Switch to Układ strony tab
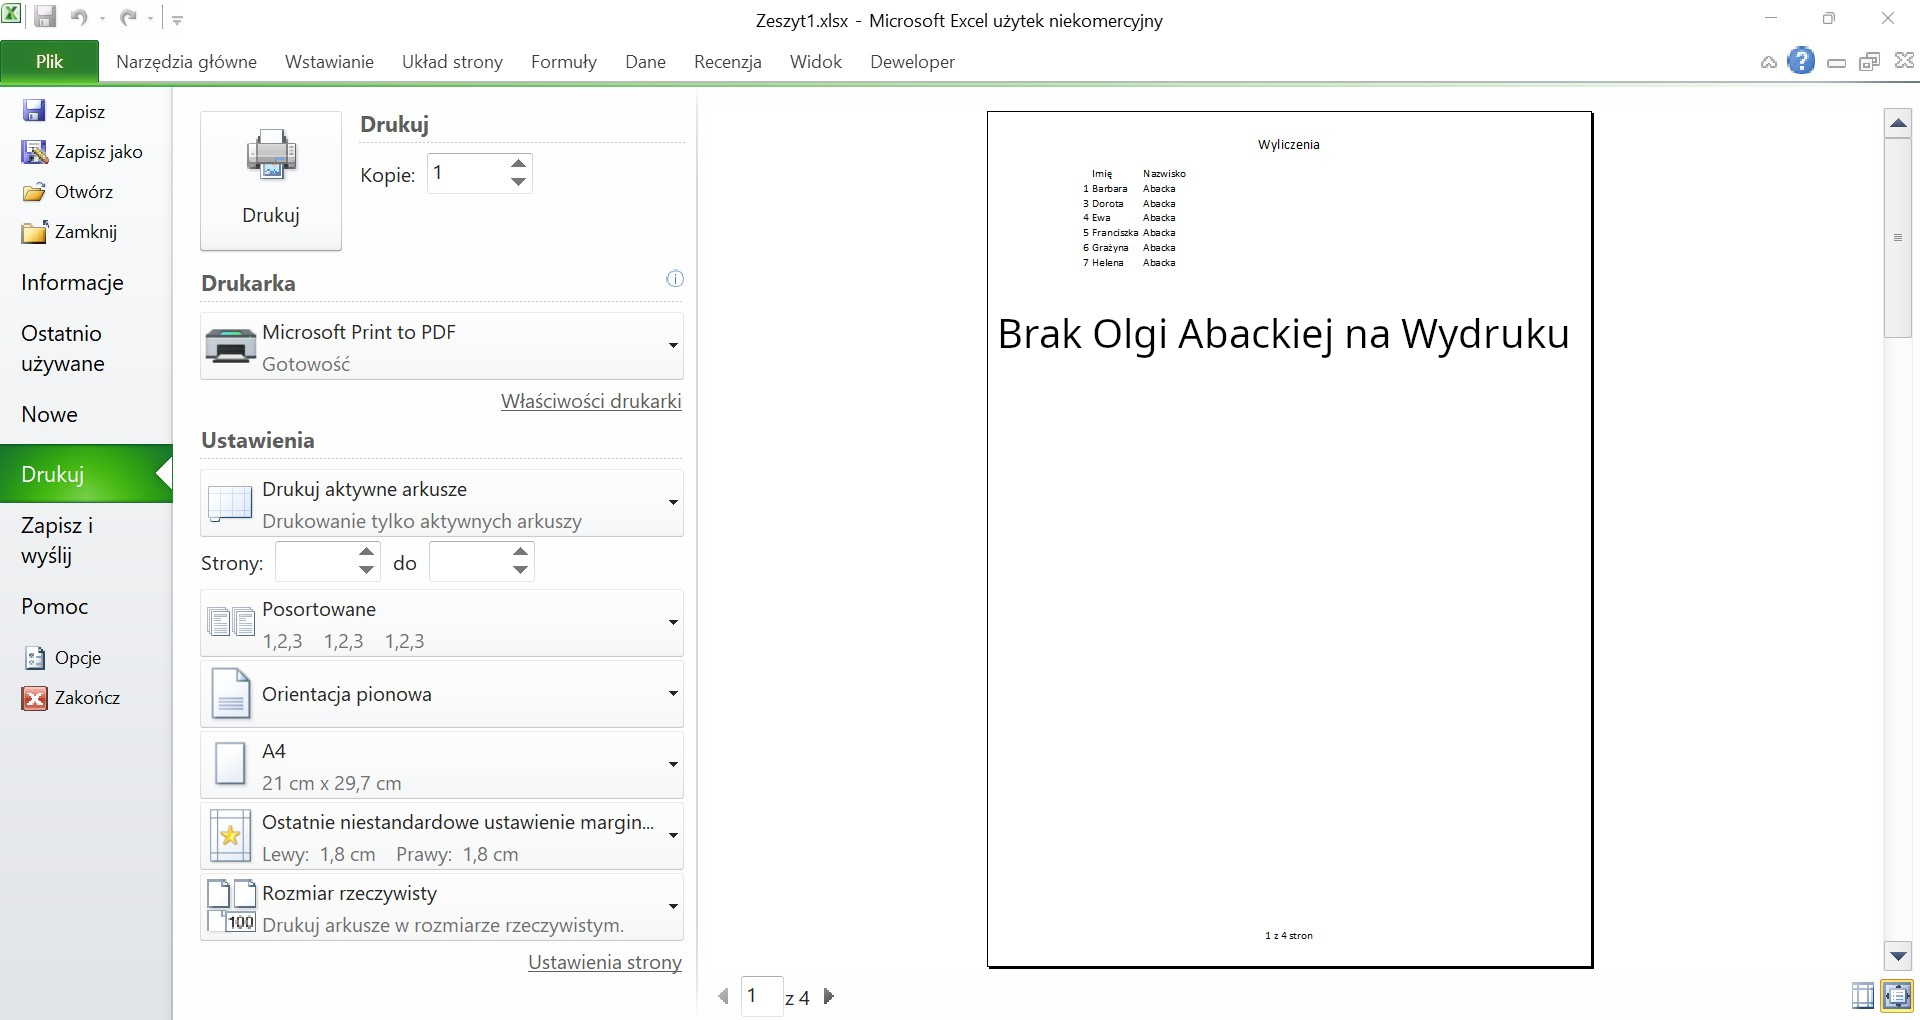The height and width of the screenshot is (1020, 1920). click(x=452, y=61)
